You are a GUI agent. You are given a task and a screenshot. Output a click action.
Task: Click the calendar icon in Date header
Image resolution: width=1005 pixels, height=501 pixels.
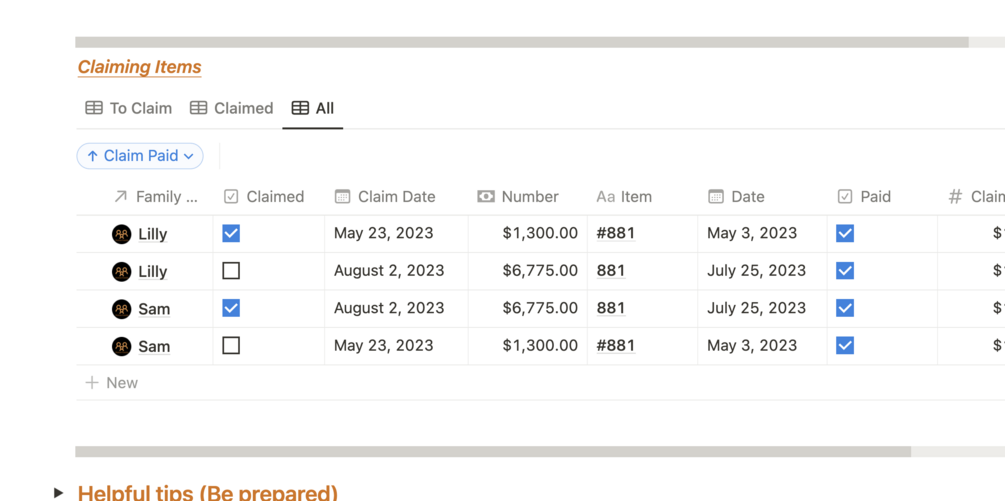[716, 197]
